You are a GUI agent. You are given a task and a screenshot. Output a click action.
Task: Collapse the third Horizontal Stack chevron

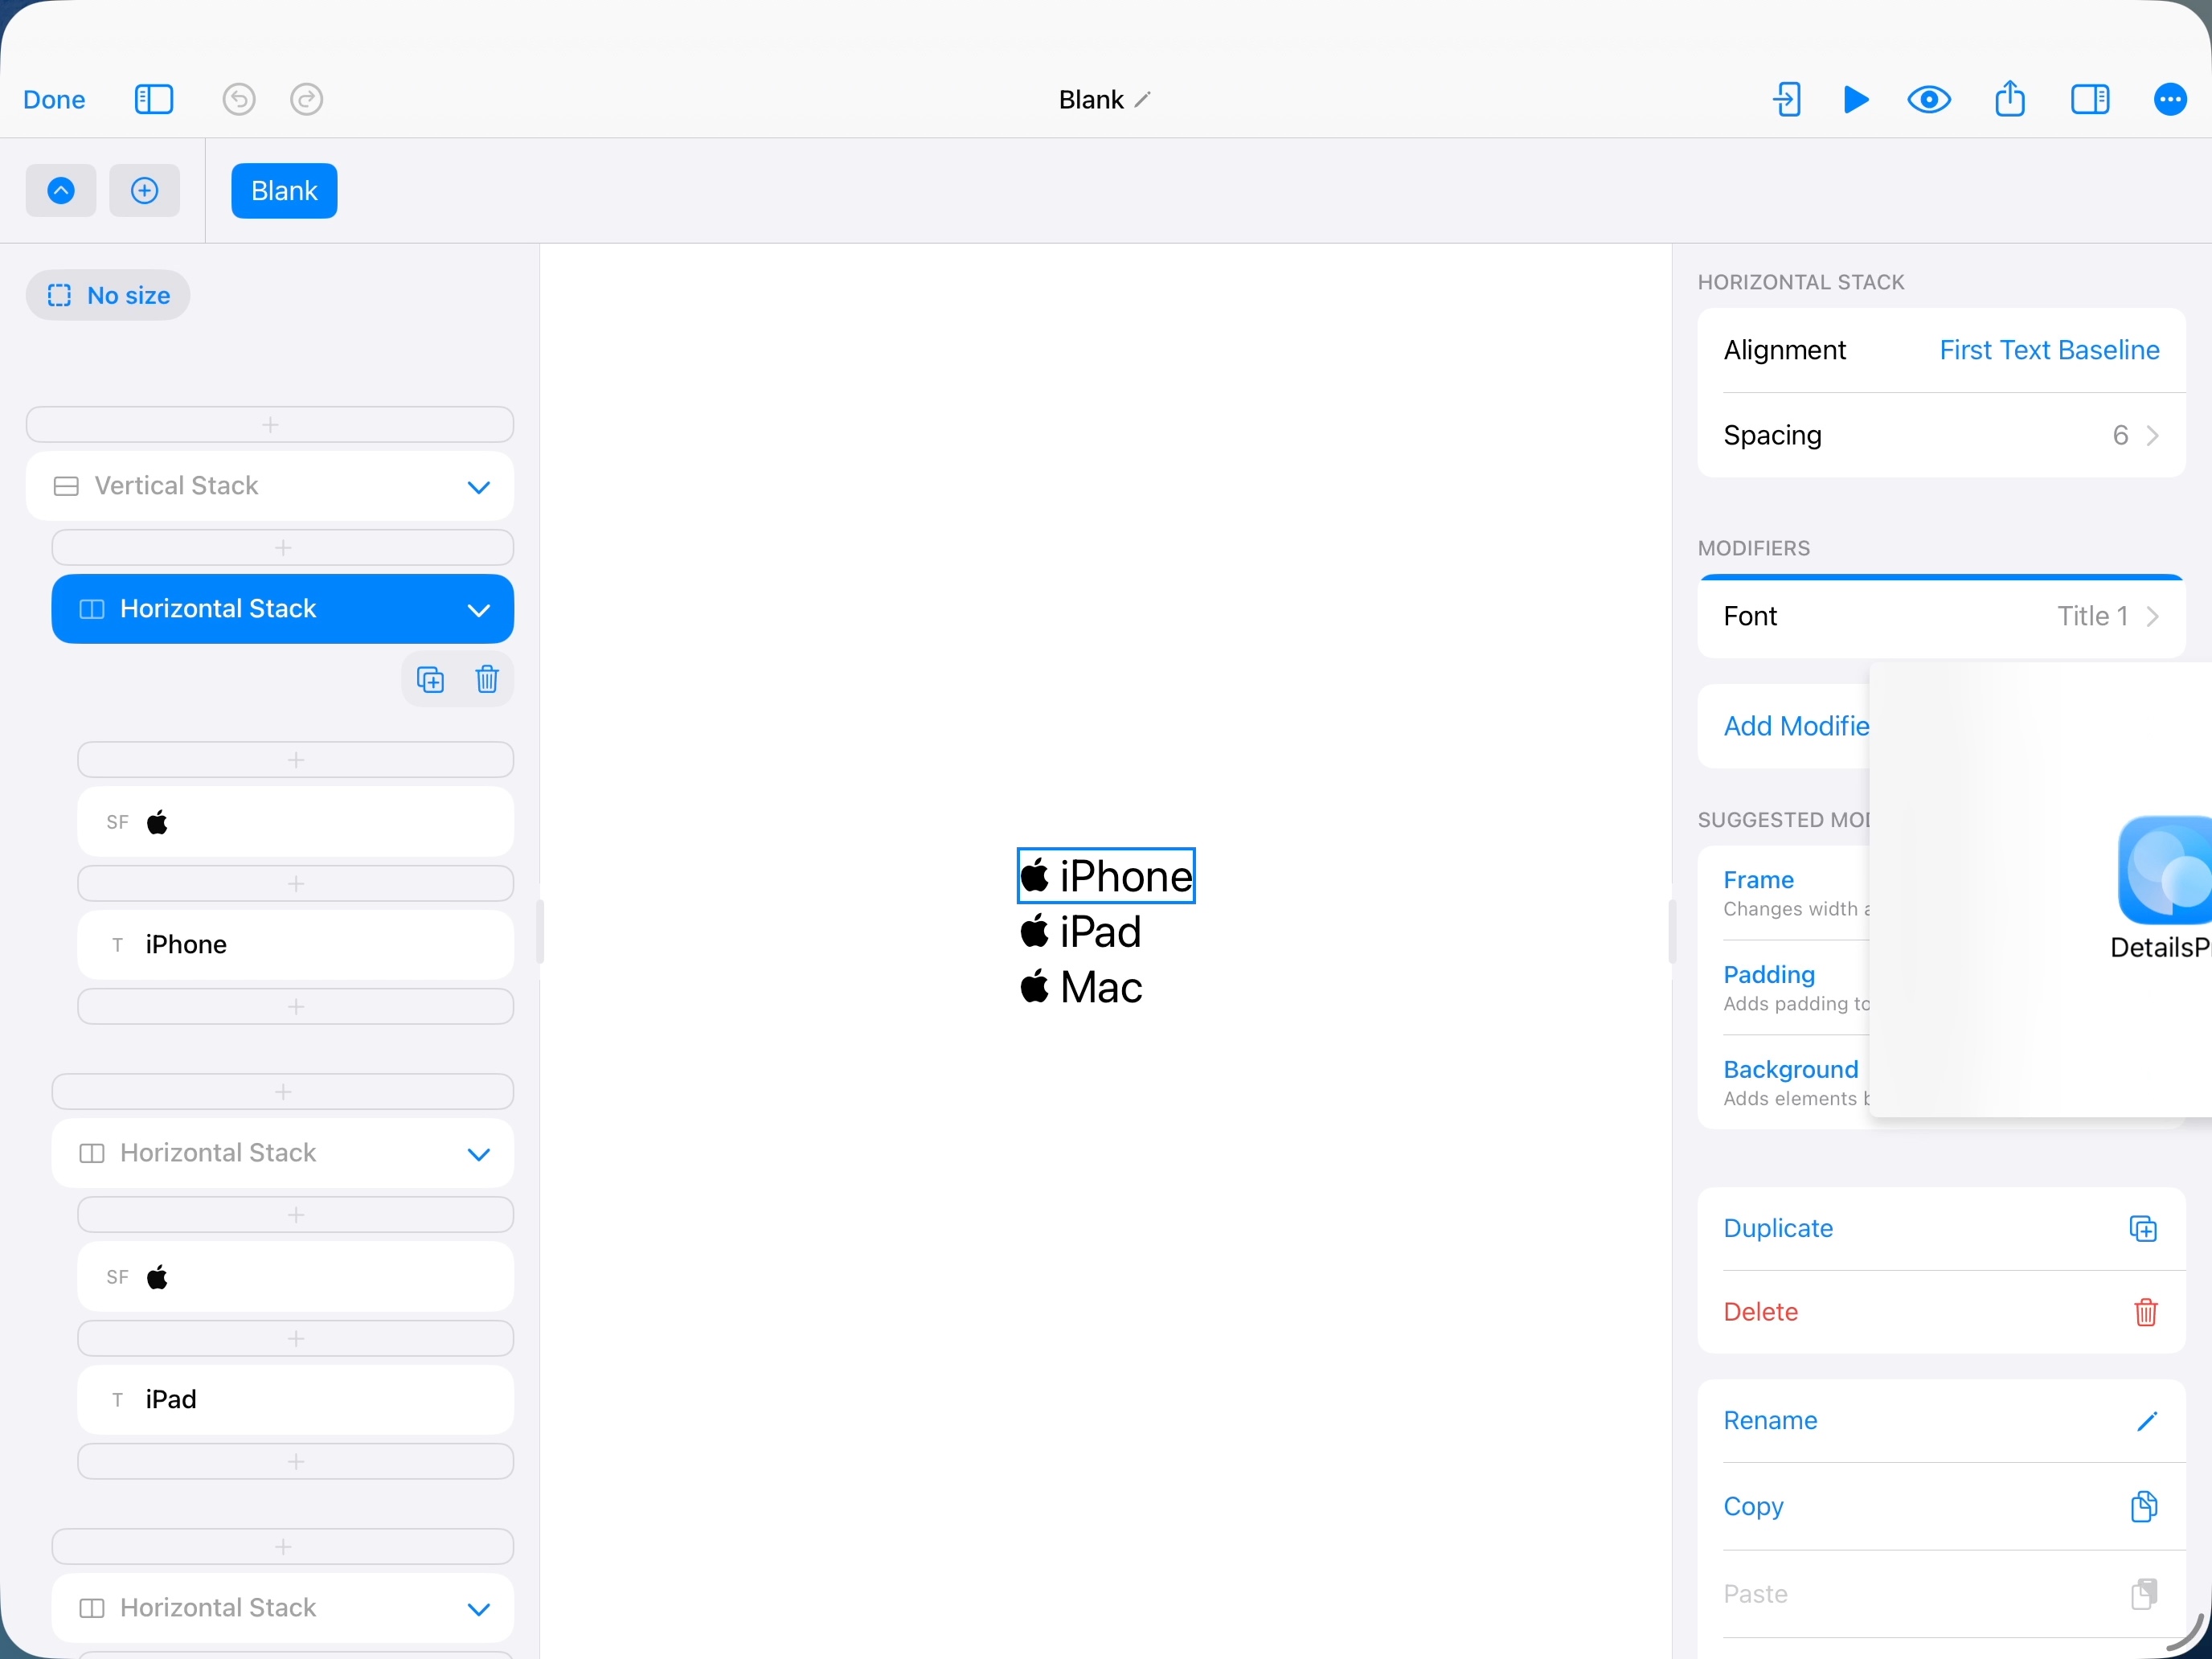(x=479, y=1609)
